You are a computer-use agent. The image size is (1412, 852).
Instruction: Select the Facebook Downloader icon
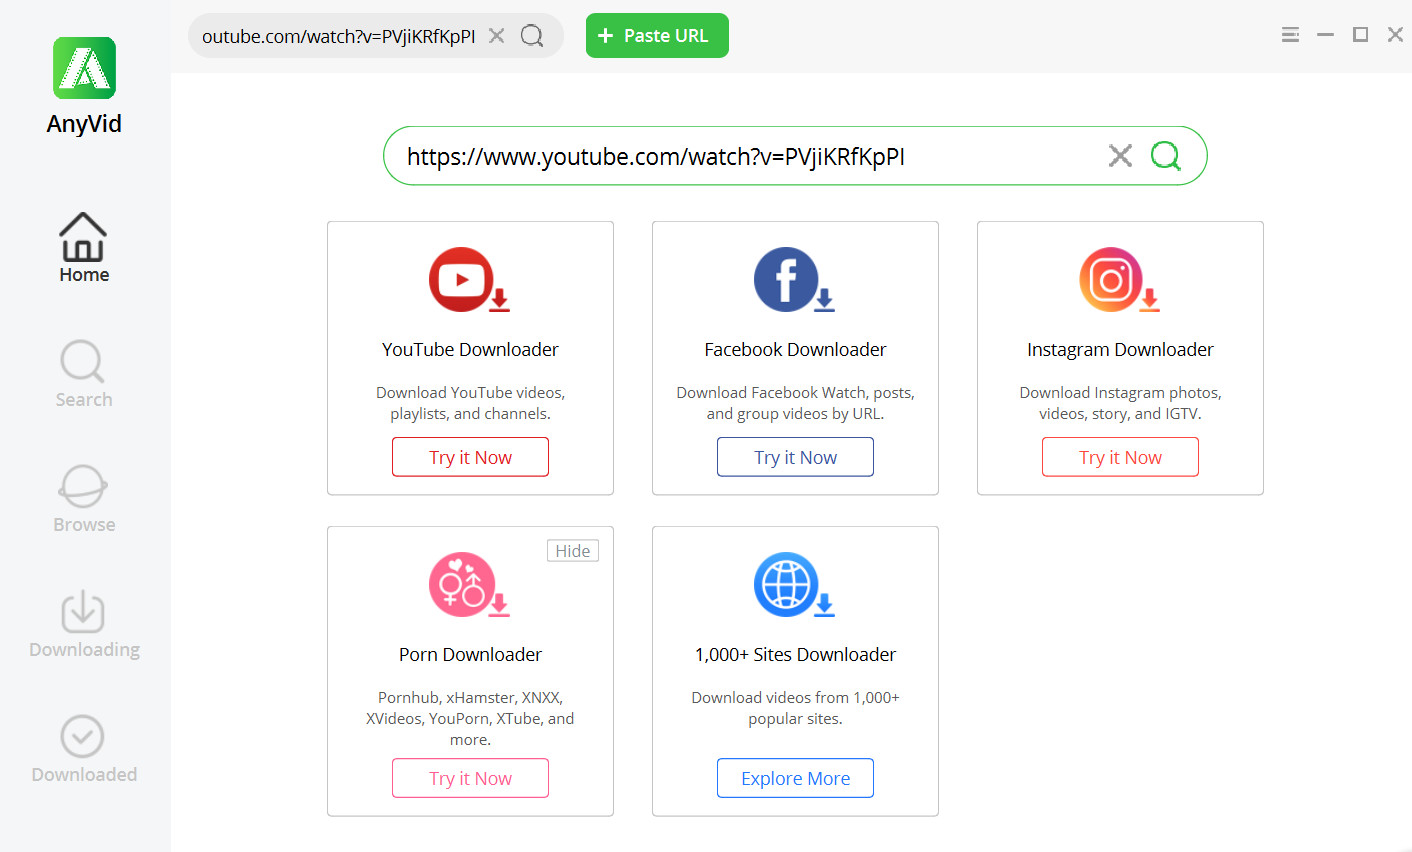[x=795, y=280]
